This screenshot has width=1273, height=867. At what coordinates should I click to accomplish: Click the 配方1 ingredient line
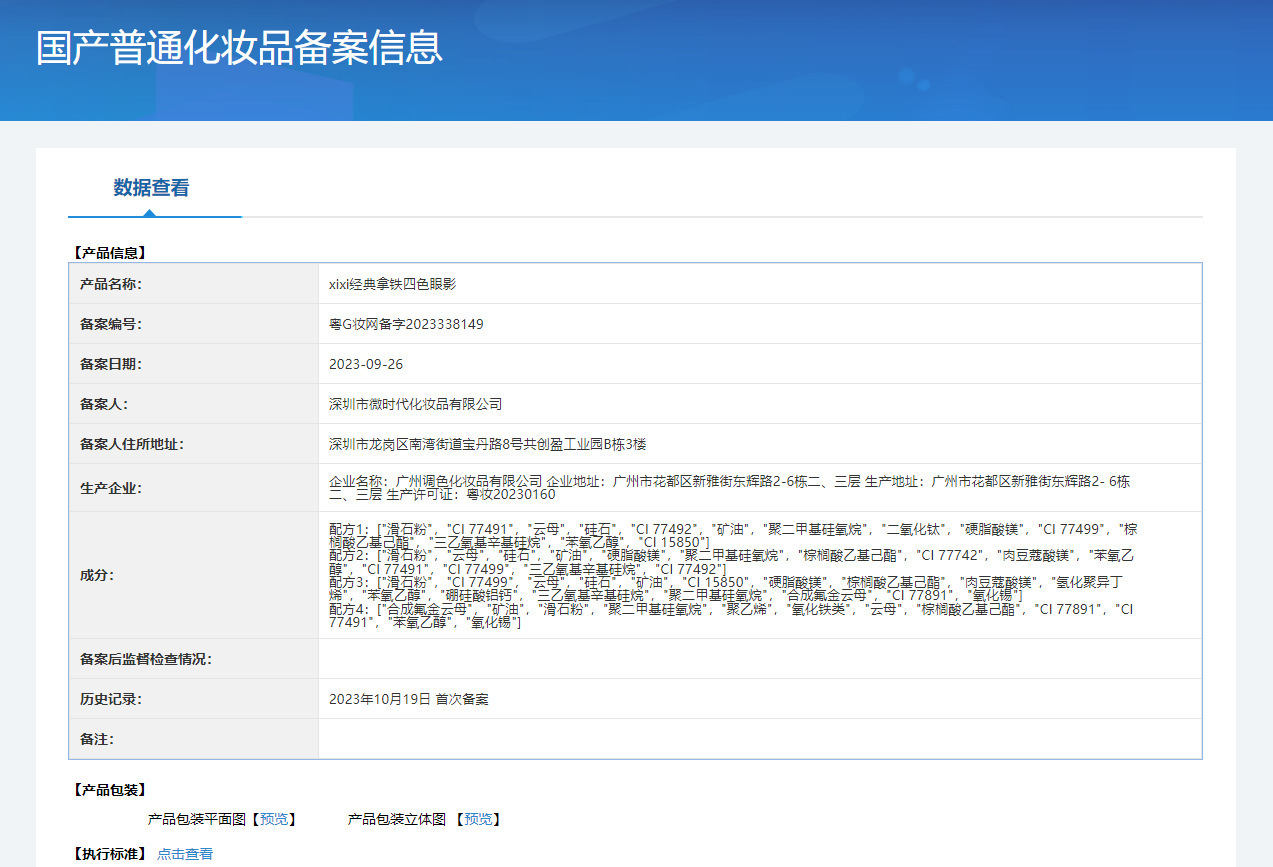[733, 534]
